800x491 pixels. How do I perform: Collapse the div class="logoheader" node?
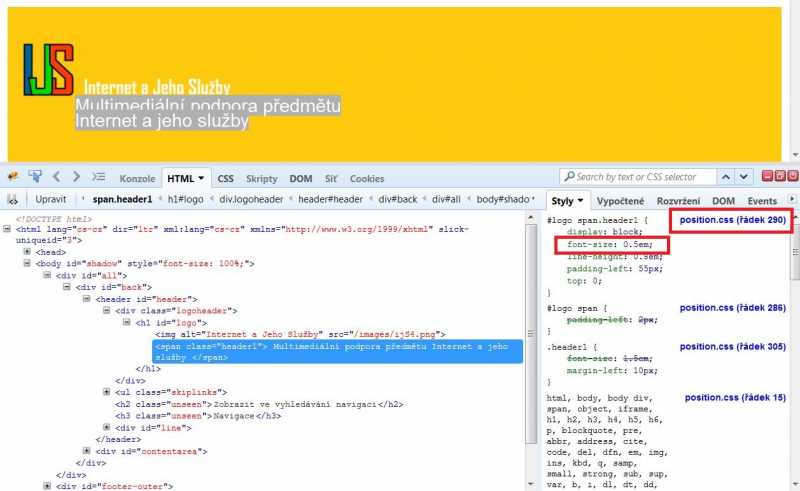click(107, 310)
